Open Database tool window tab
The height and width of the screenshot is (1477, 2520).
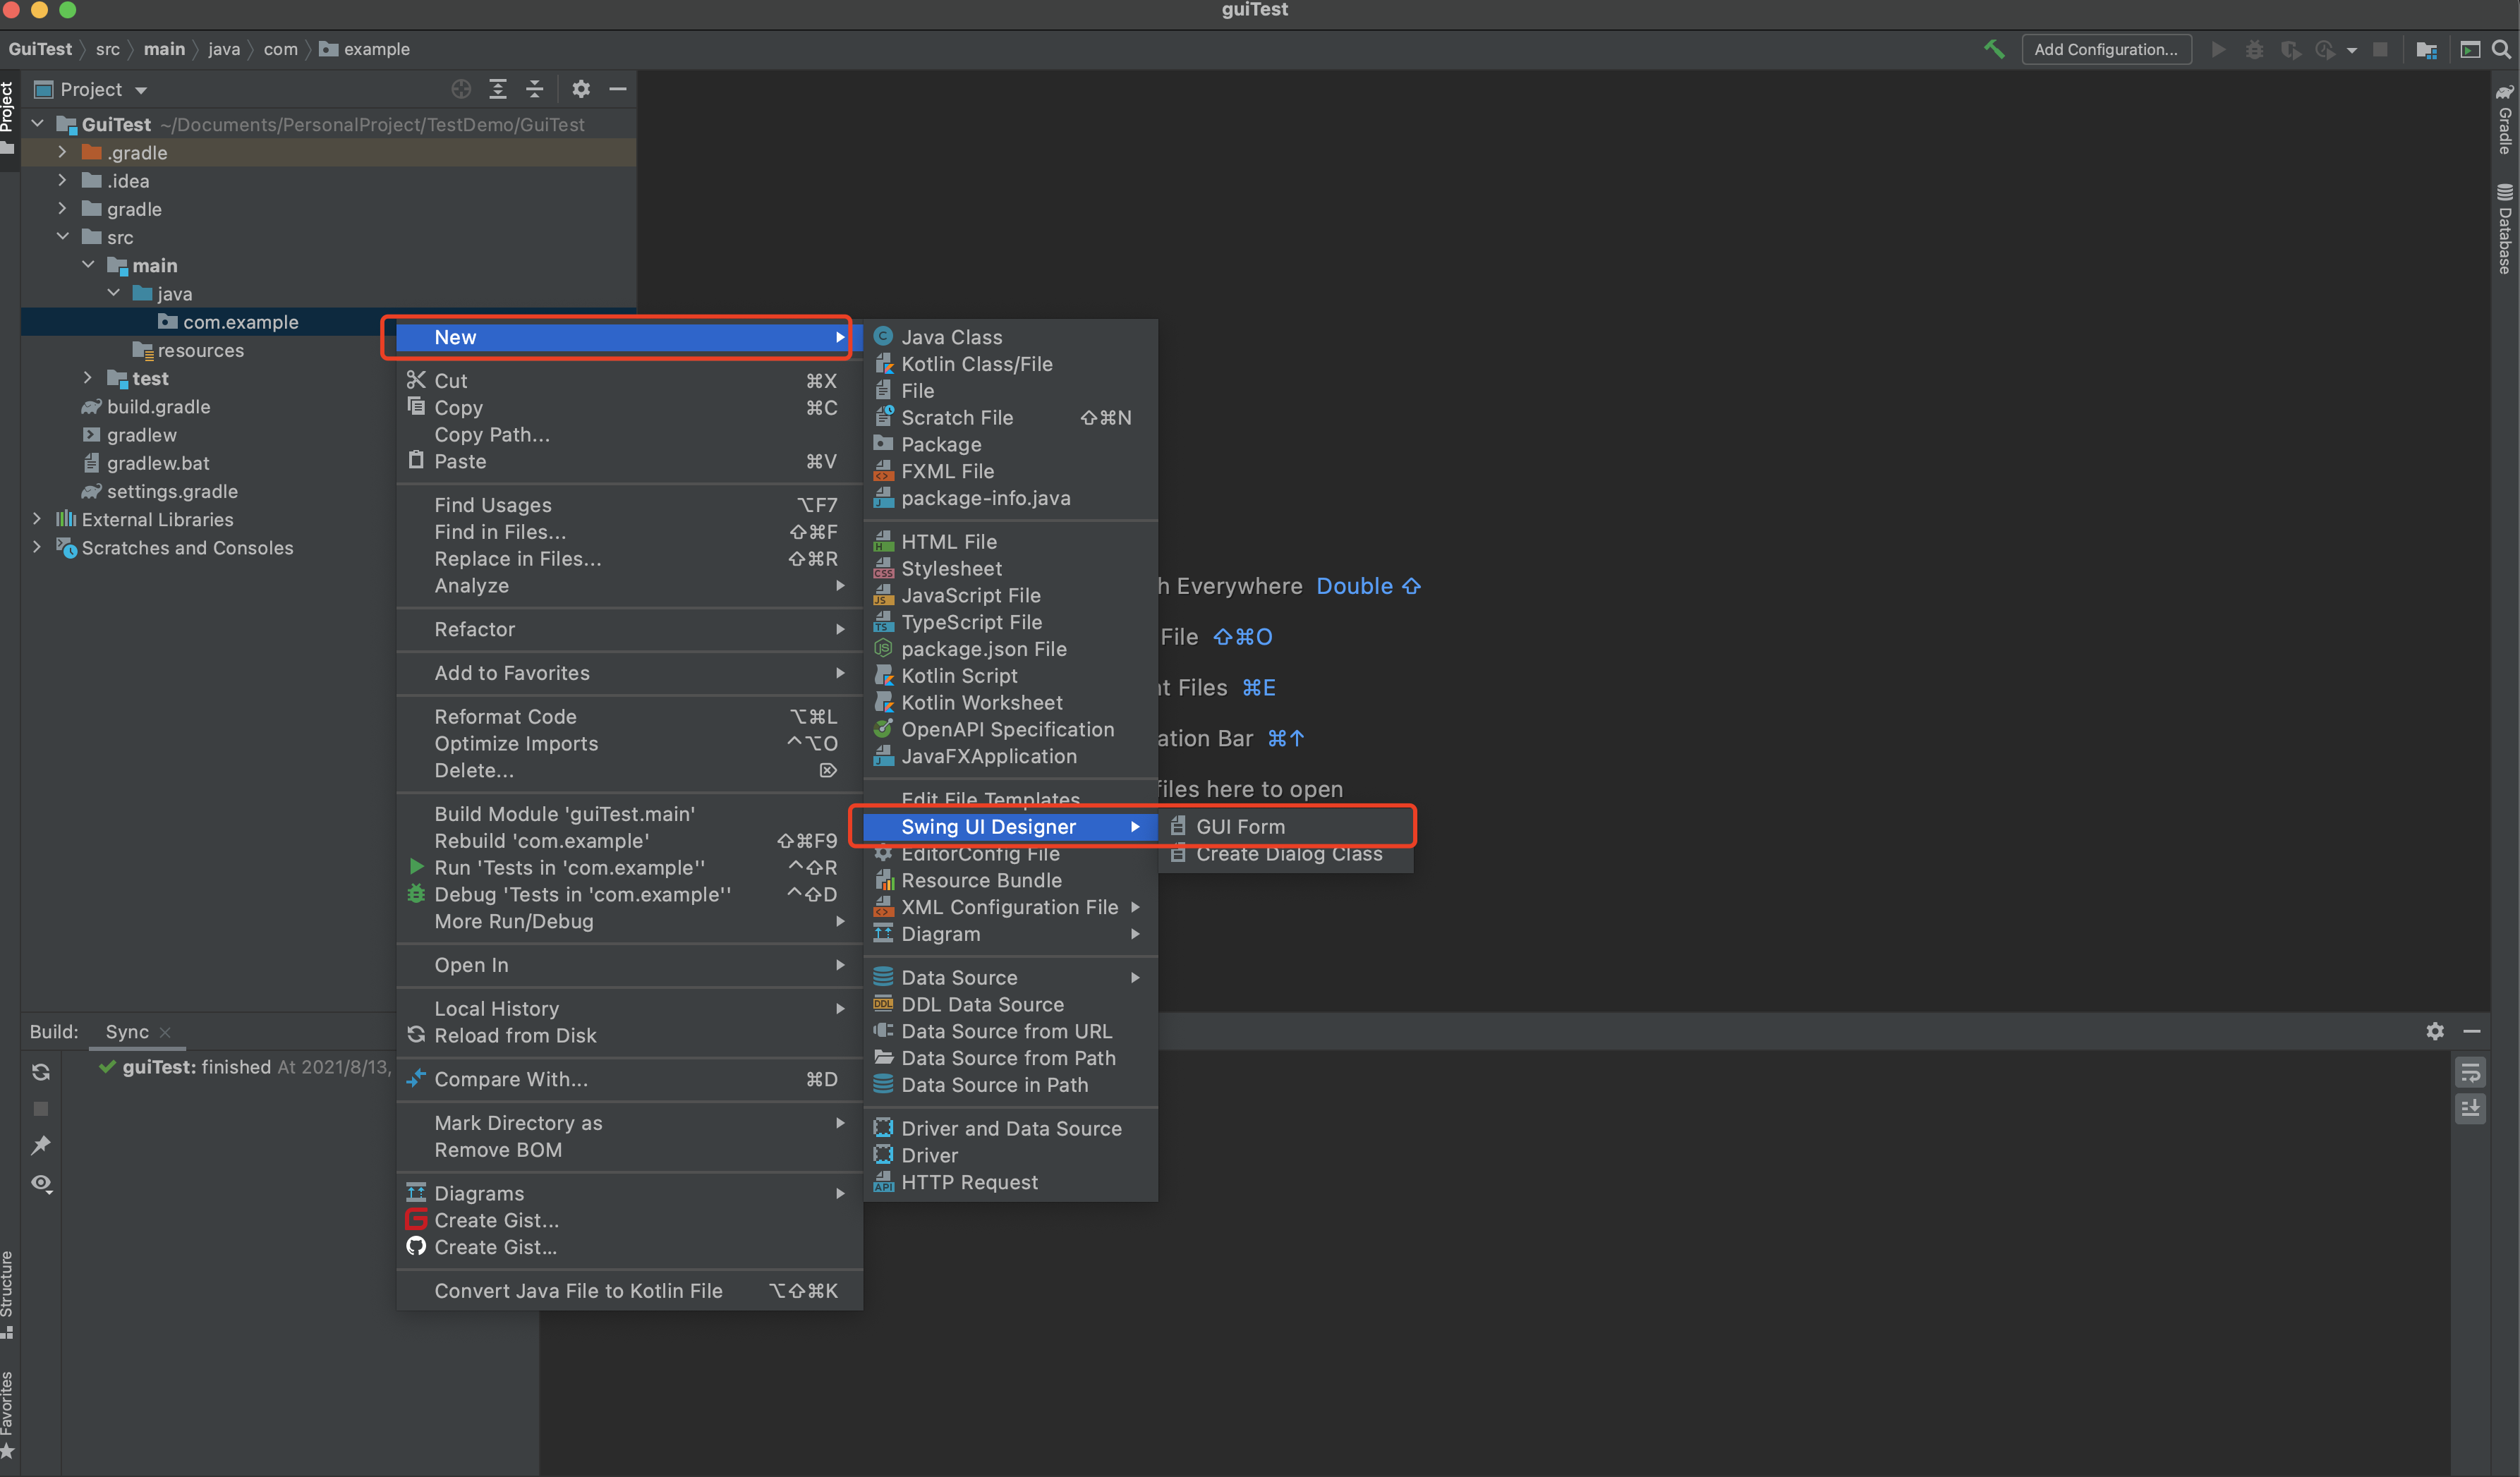(x=2504, y=228)
